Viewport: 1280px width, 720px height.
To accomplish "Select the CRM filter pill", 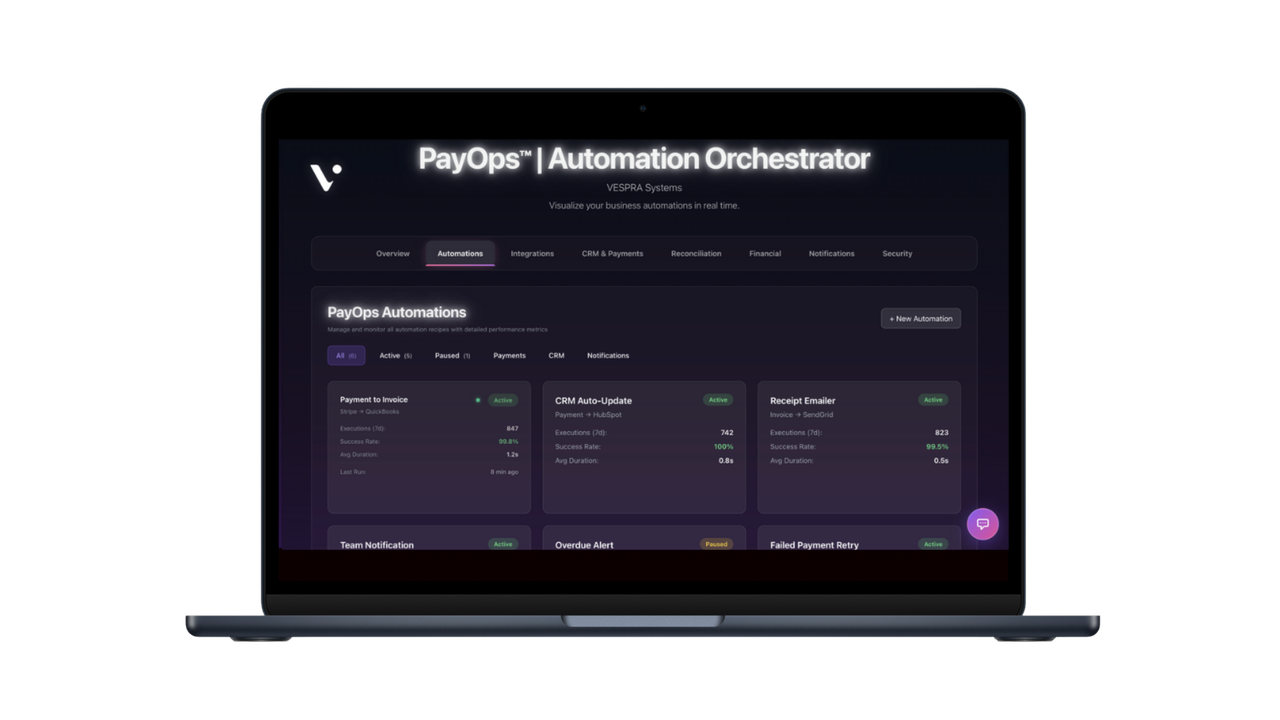I will pos(556,355).
